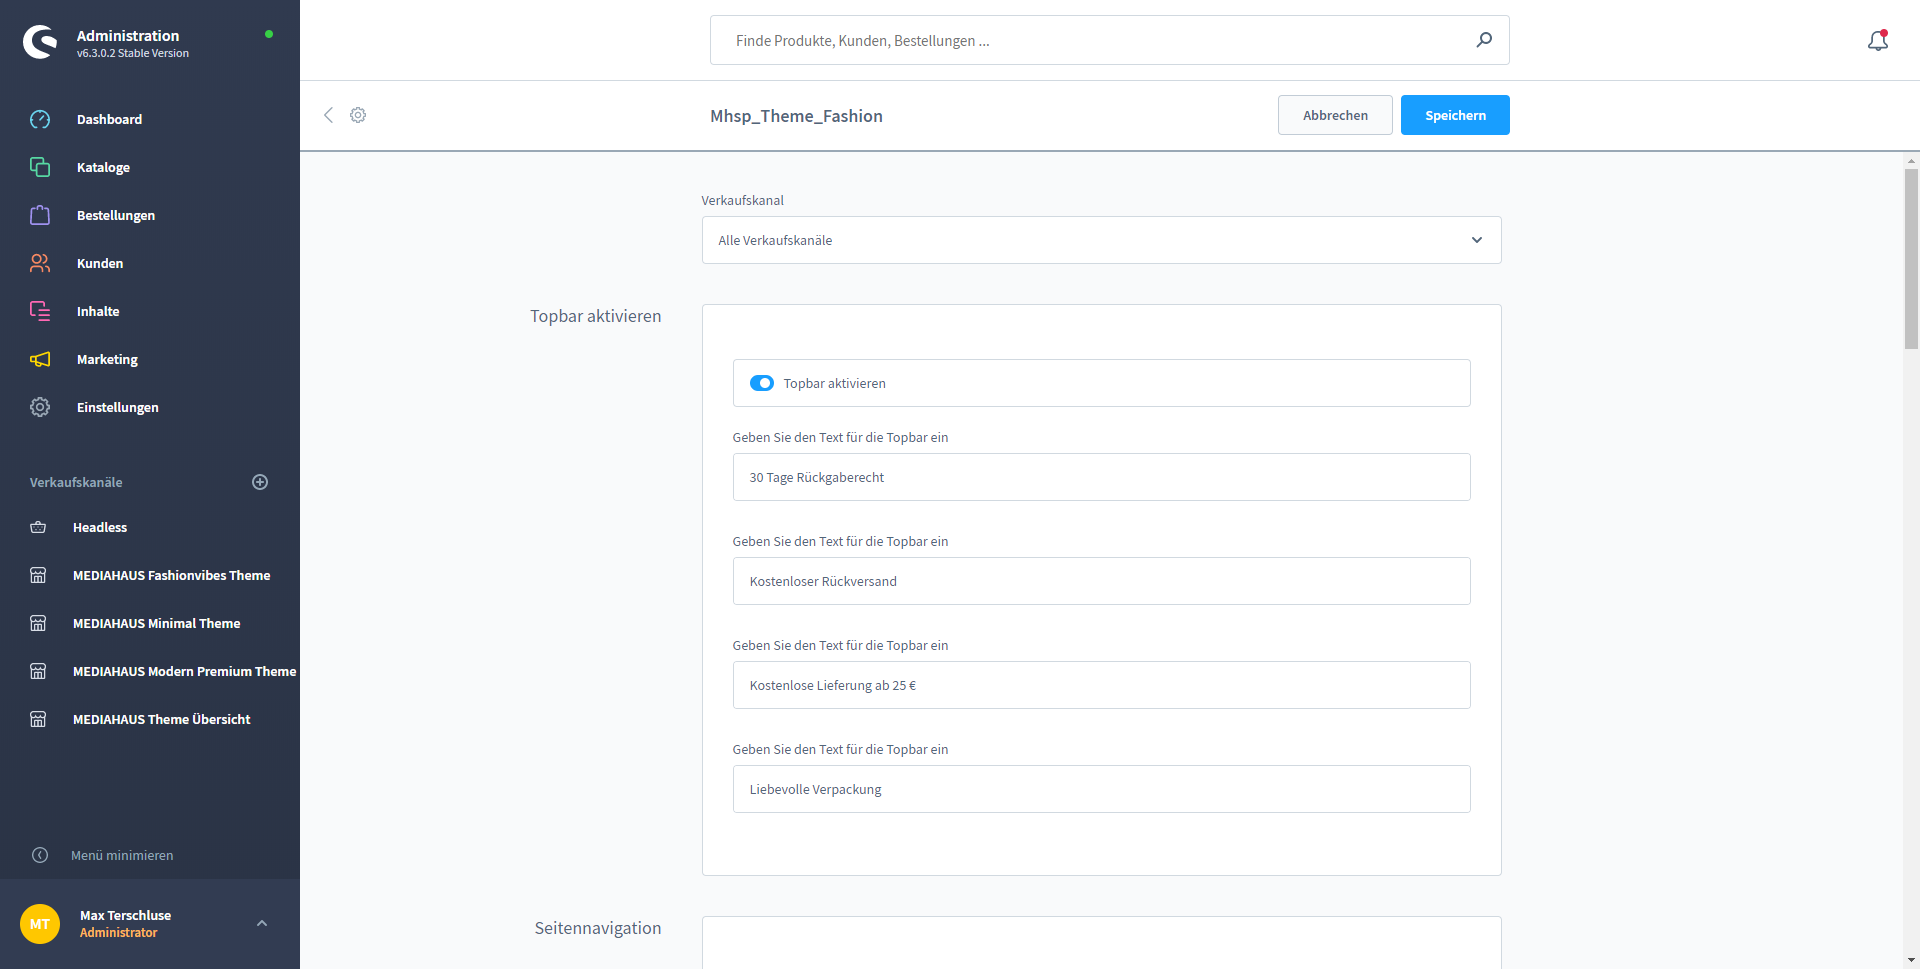Click the notification bell icon
This screenshot has height=969, width=1920.
click(x=1877, y=40)
